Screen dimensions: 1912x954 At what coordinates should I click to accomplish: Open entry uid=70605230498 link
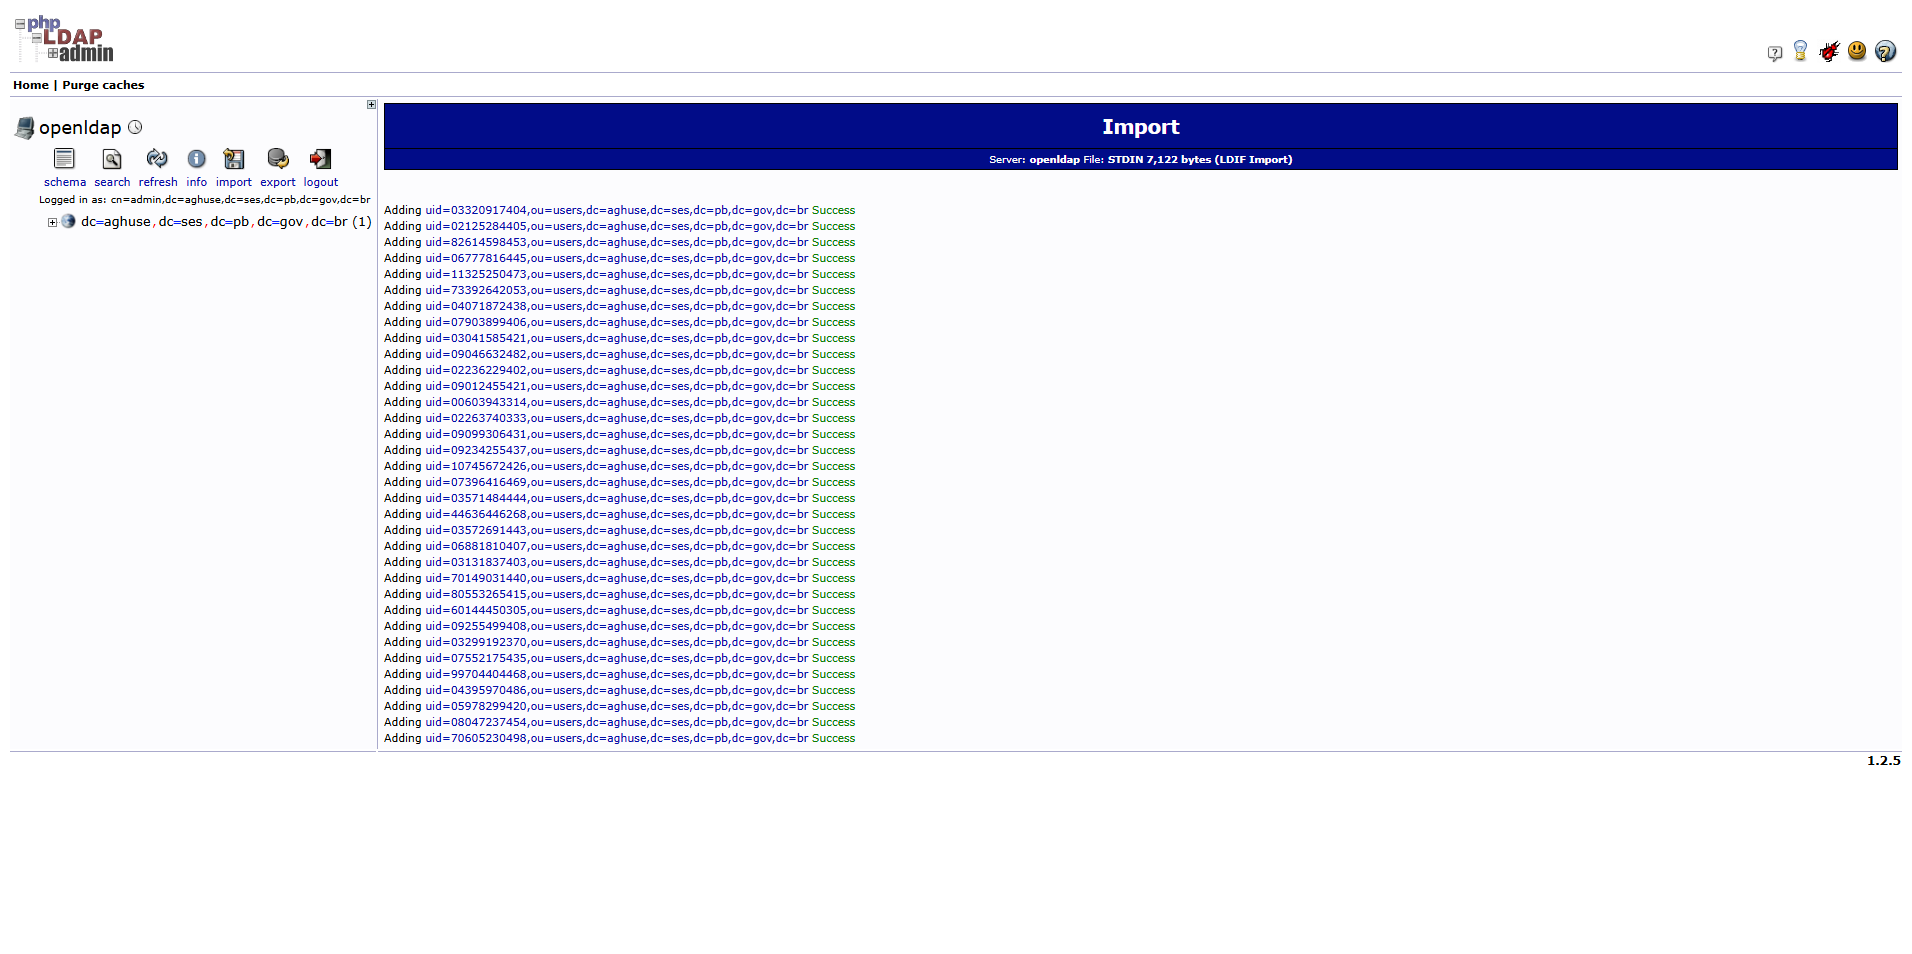617,738
